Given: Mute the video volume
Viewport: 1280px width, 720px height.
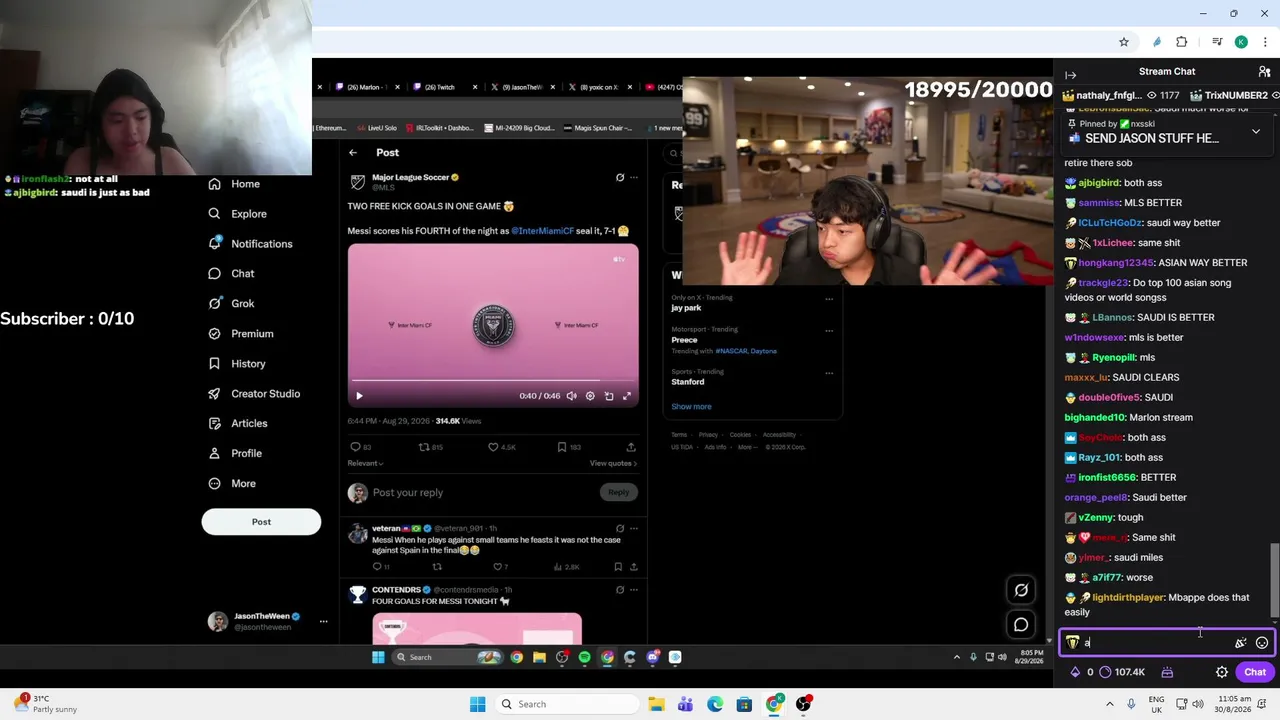Looking at the screenshot, I should pyautogui.click(x=571, y=396).
